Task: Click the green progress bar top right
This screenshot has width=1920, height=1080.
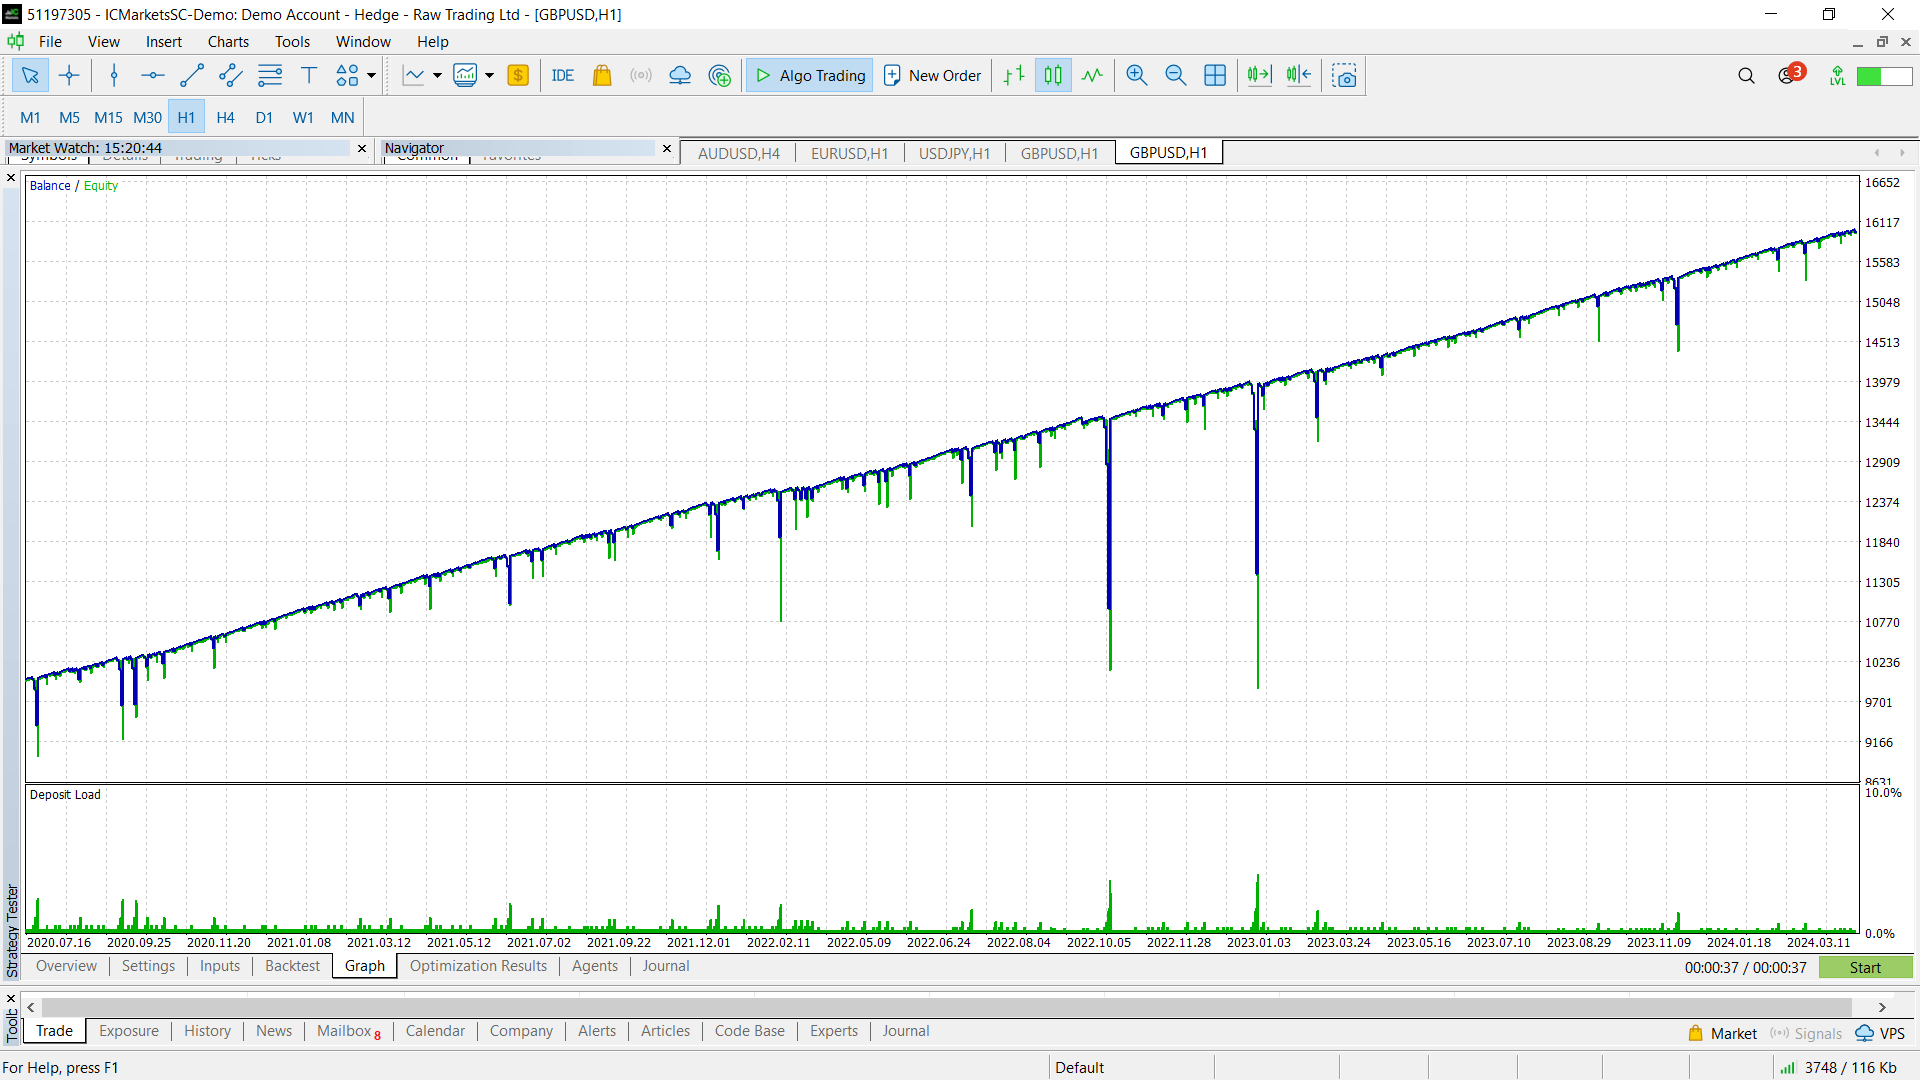Action: (x=1886, y=75)
